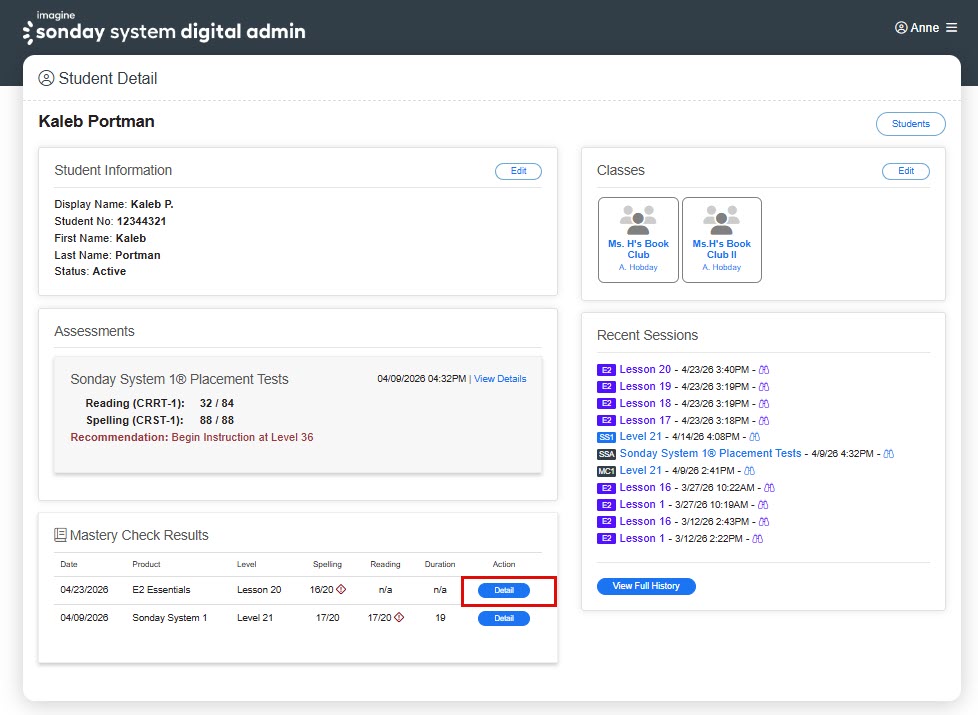Click A. Hobday under Ms. H's Book Club

click(x=638, y=267)
